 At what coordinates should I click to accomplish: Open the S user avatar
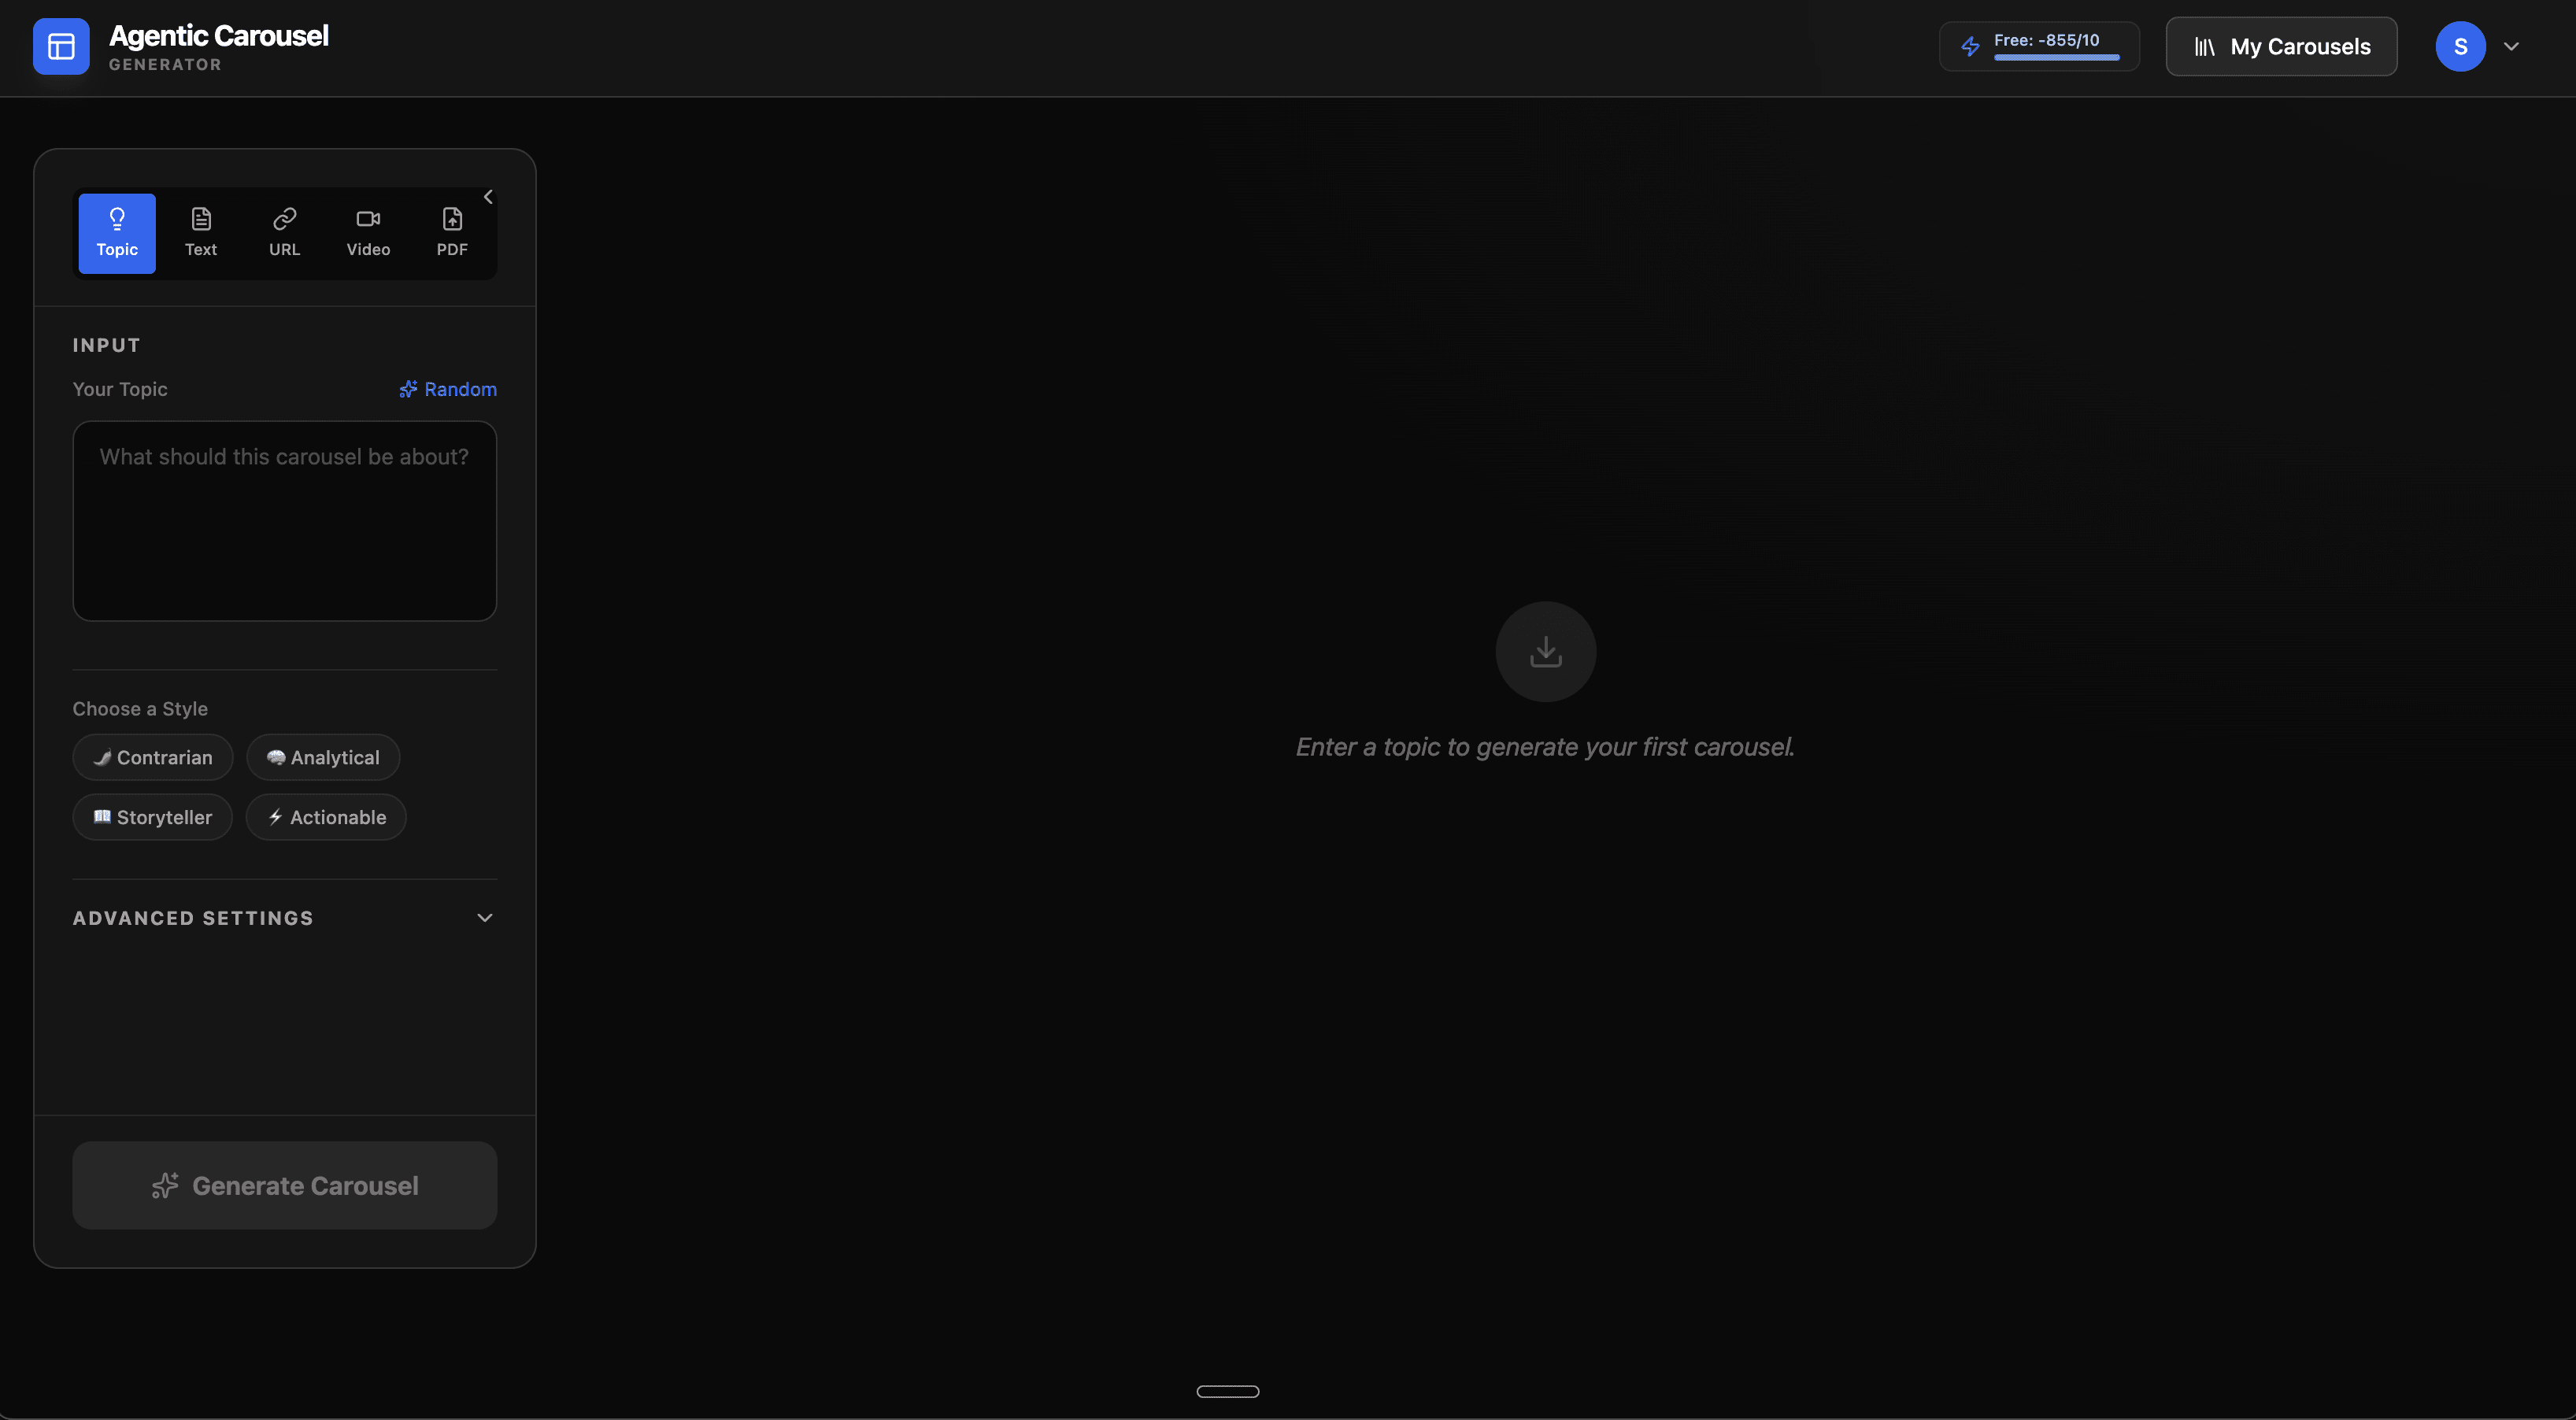(2460, 46)
